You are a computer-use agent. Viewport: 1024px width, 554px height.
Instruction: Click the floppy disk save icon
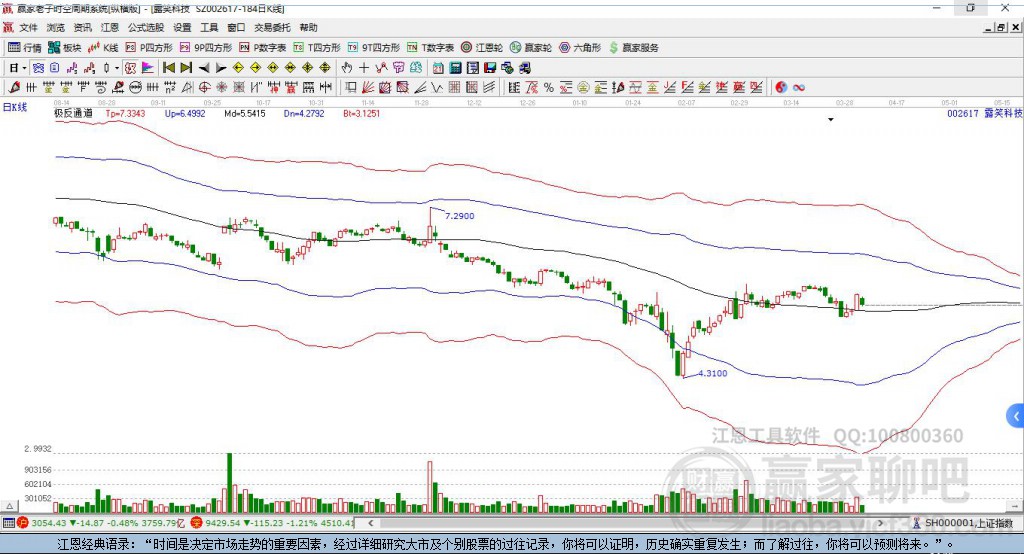coord(490,68)
